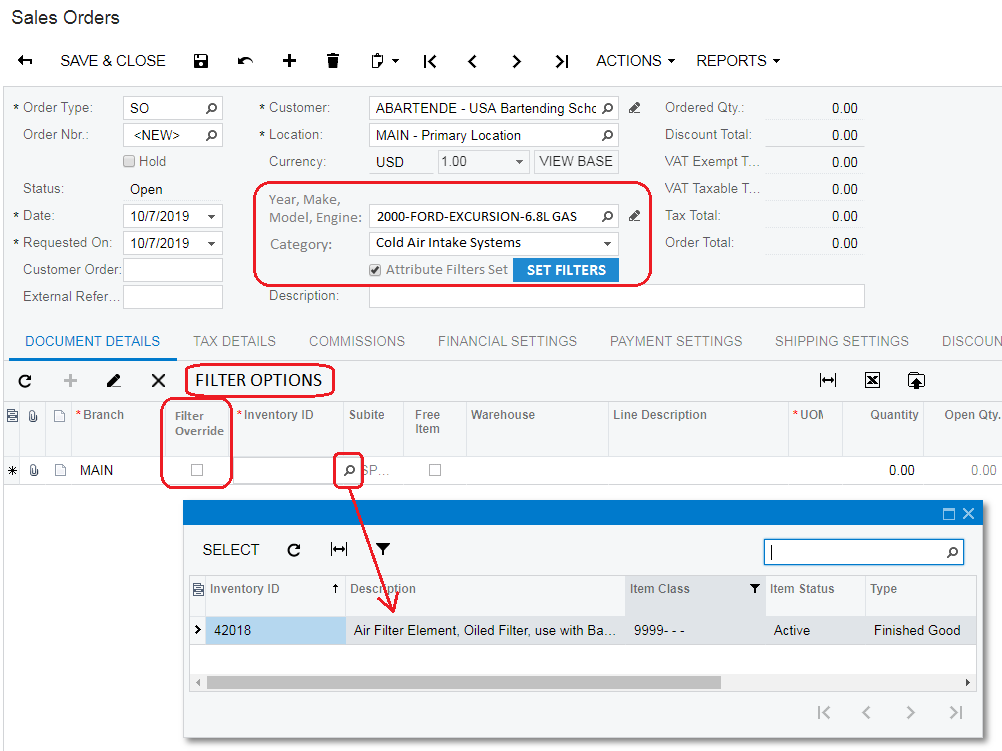Fit columns icon in lookup popup
Screen dimensions: 1002x751
point(339,549)
